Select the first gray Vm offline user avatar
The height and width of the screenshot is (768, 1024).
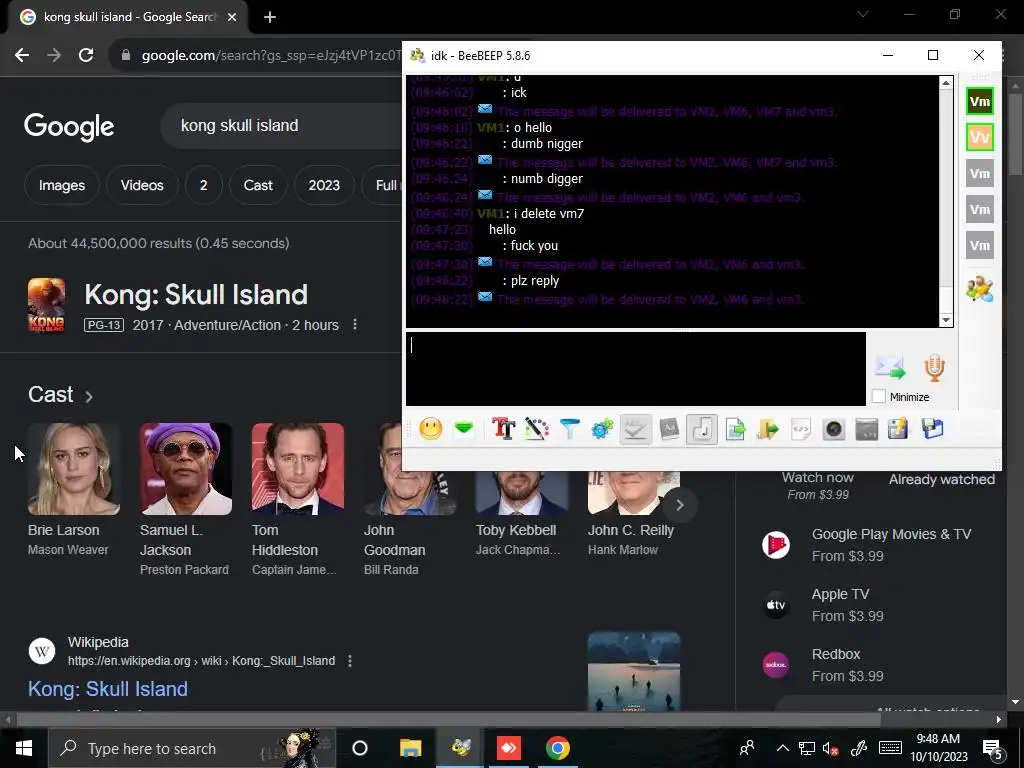pyautogui.click(x=980, y=173)
